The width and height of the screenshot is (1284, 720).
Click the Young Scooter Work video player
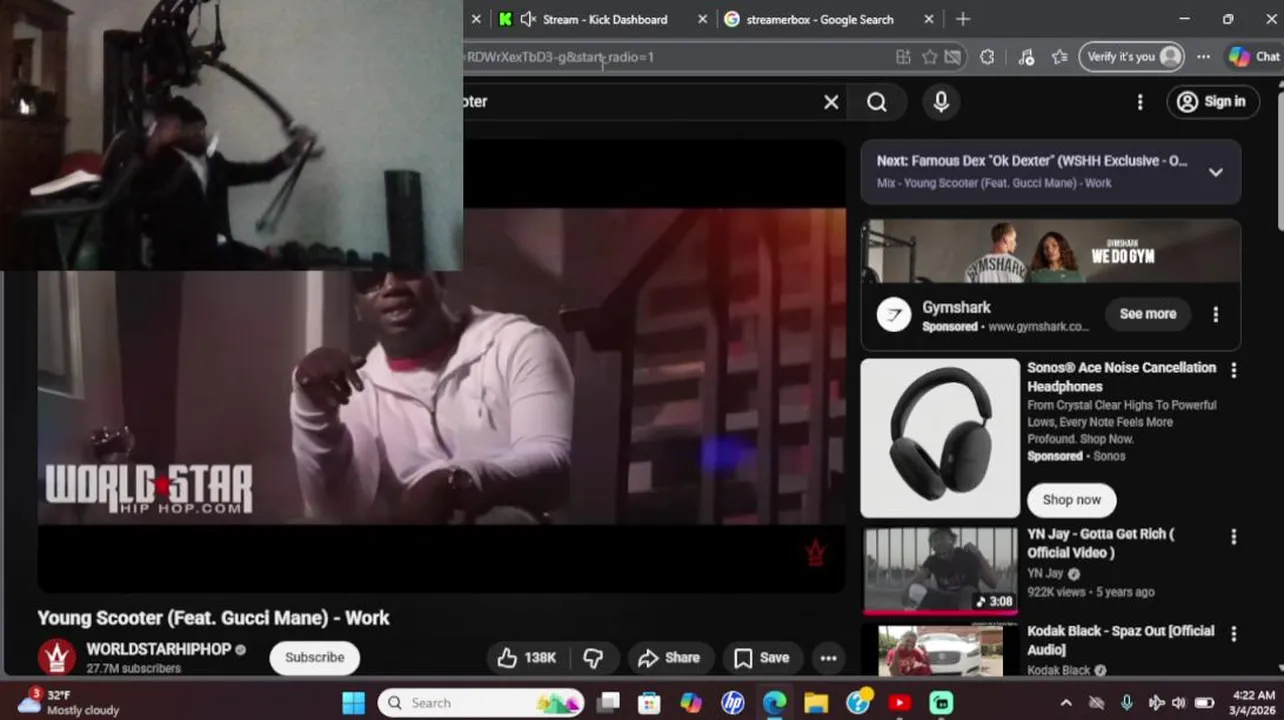(x=441, y=400)
